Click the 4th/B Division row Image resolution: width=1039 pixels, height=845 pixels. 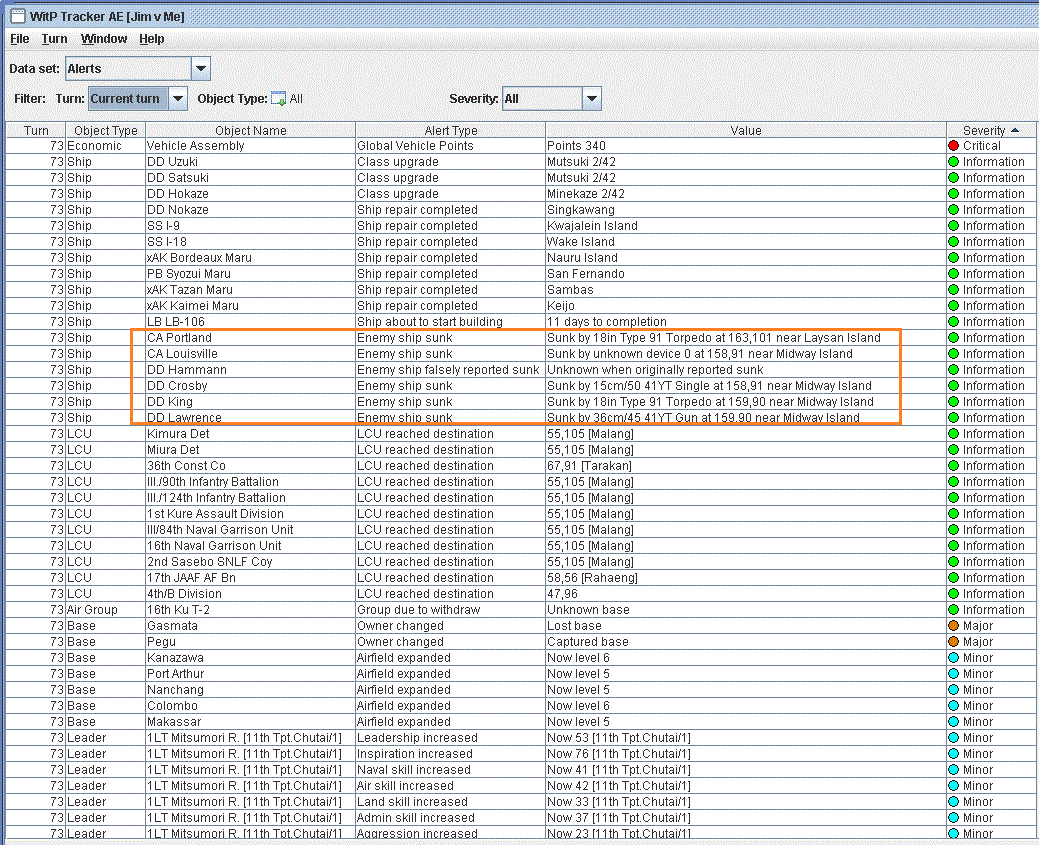click(x=521, y=594)
